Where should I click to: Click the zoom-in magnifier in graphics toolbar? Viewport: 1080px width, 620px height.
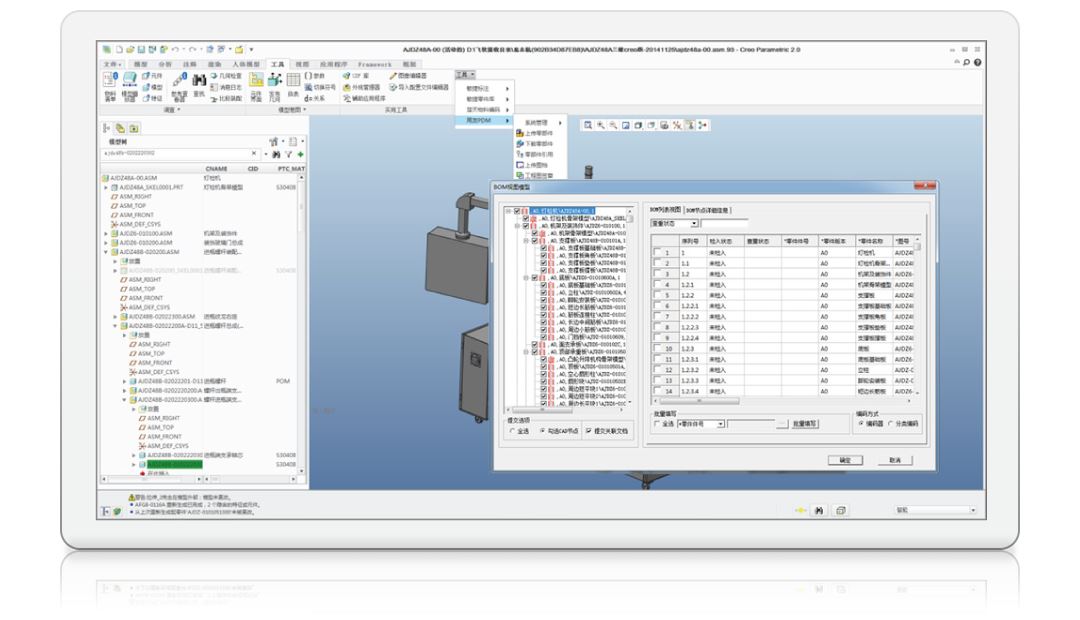[x=602, y=123]
